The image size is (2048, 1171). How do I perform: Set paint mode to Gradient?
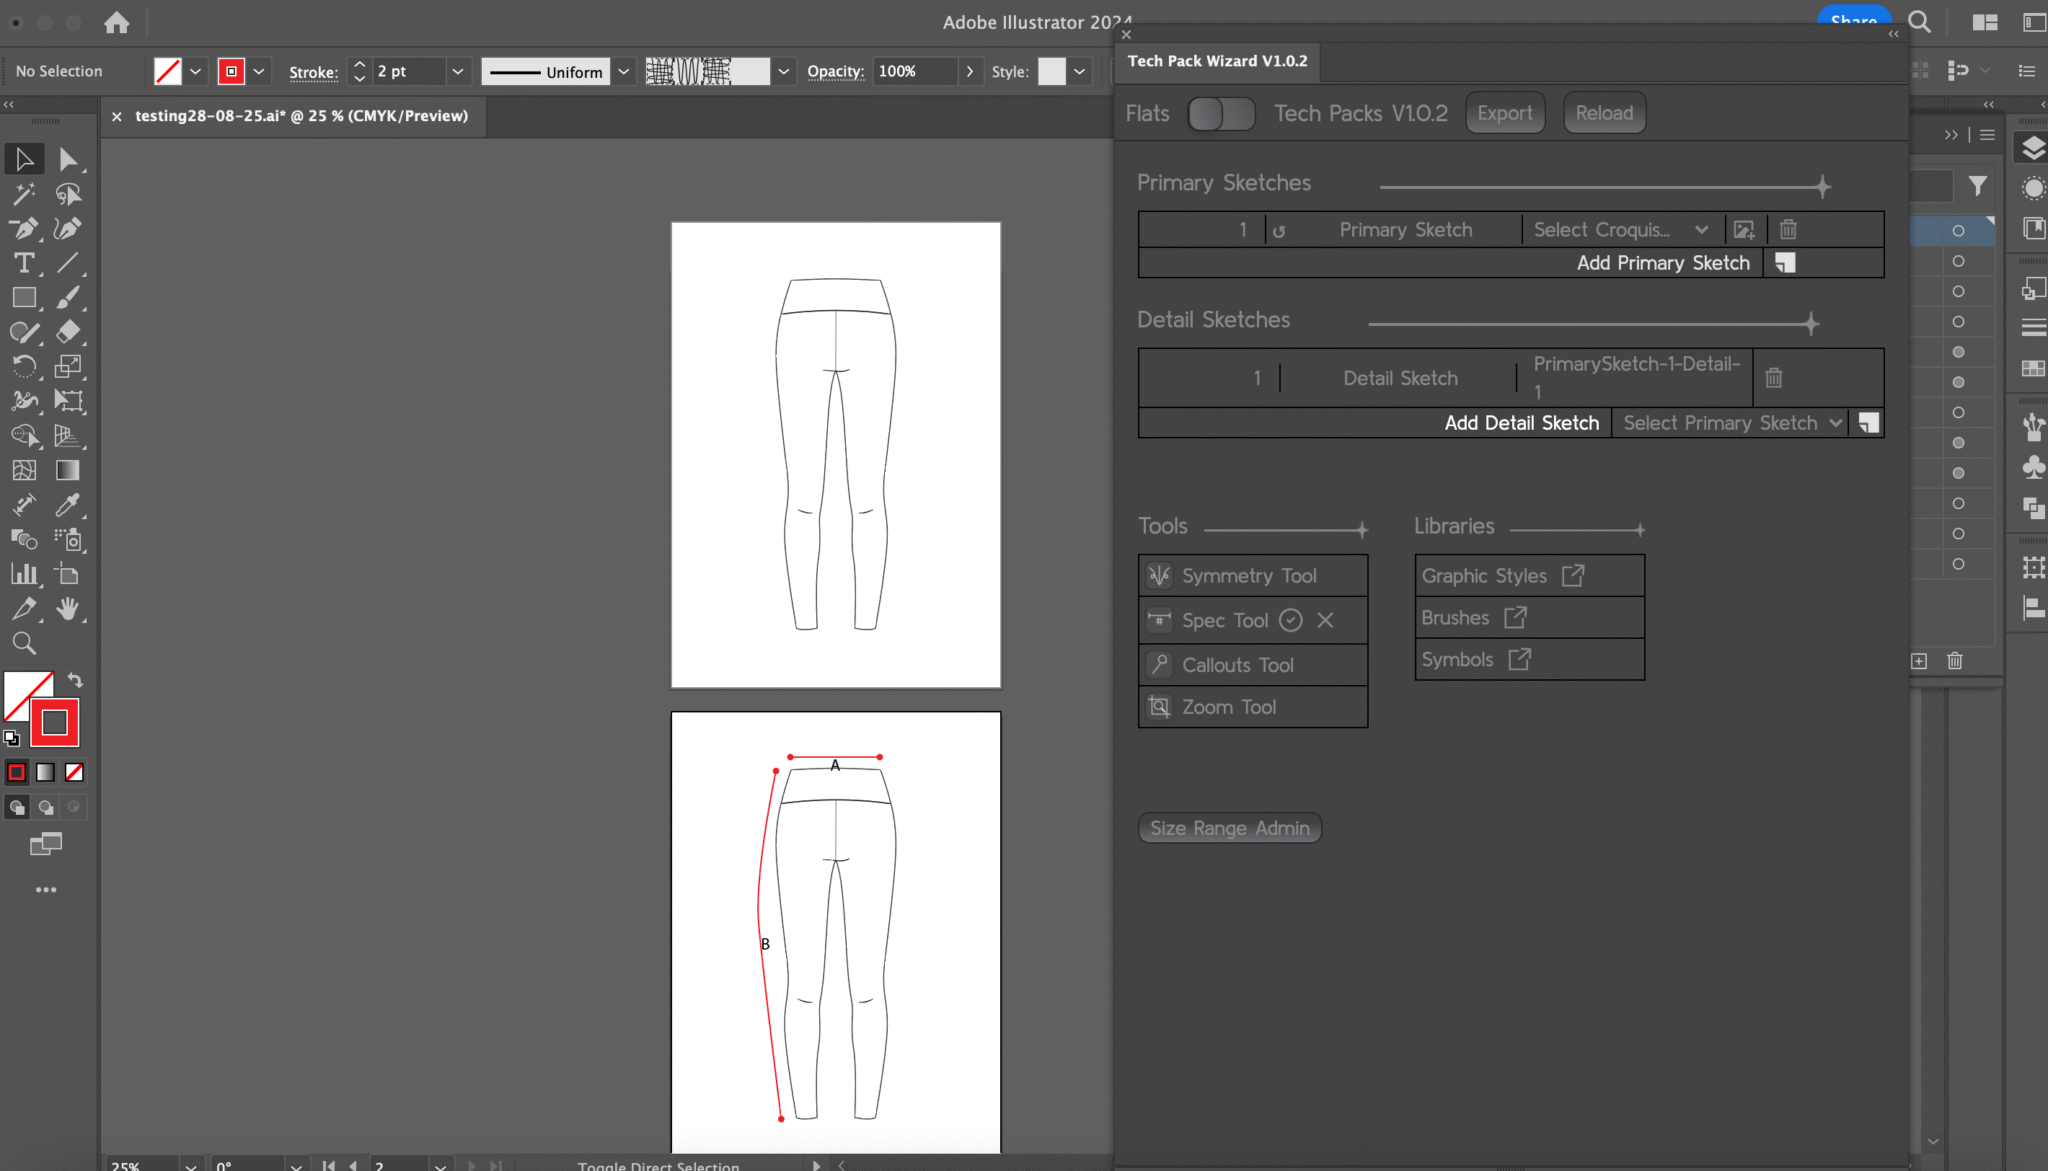point(45,772)
